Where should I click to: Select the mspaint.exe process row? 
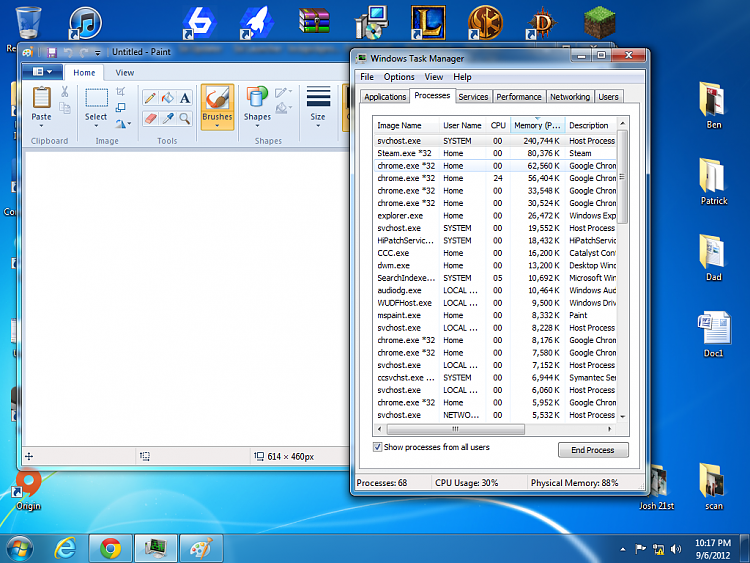point(496,315)
